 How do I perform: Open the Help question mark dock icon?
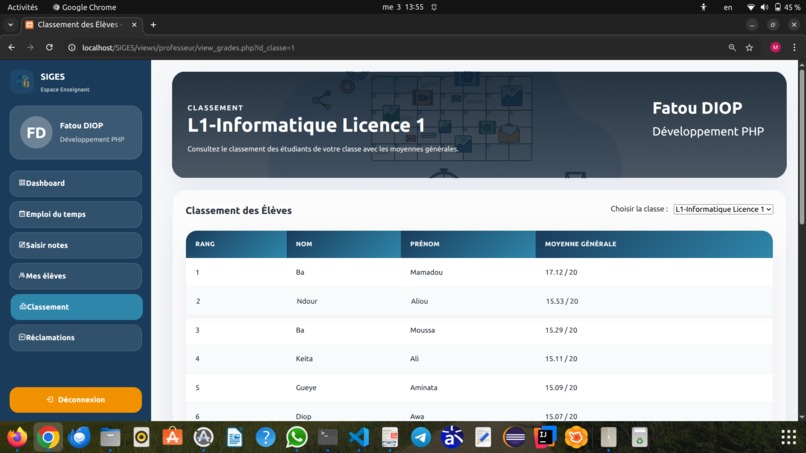pos(266,438)
